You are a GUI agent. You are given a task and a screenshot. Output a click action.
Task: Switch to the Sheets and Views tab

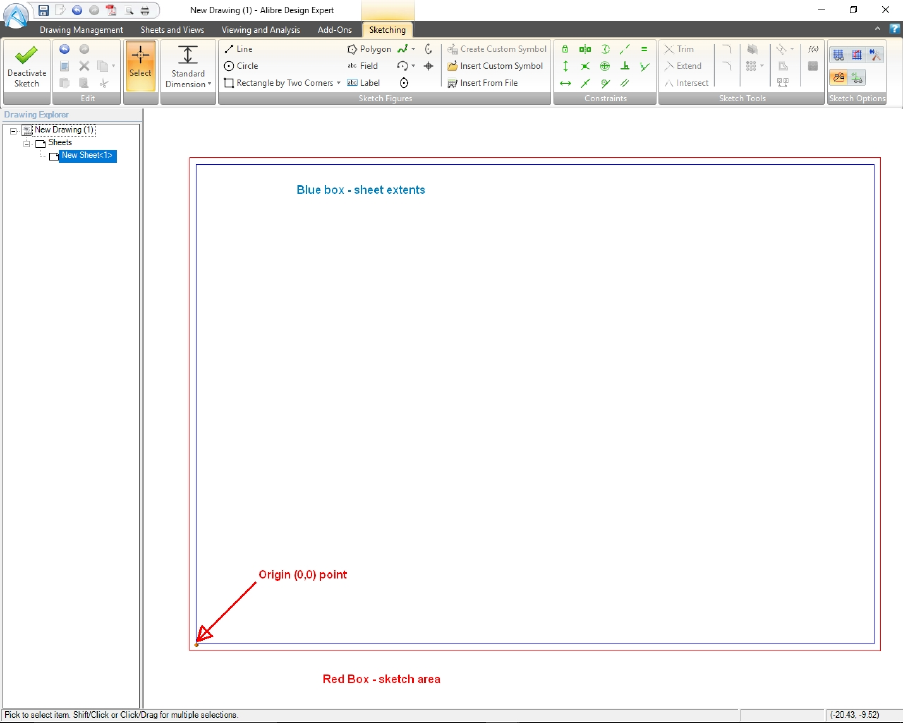171,29
